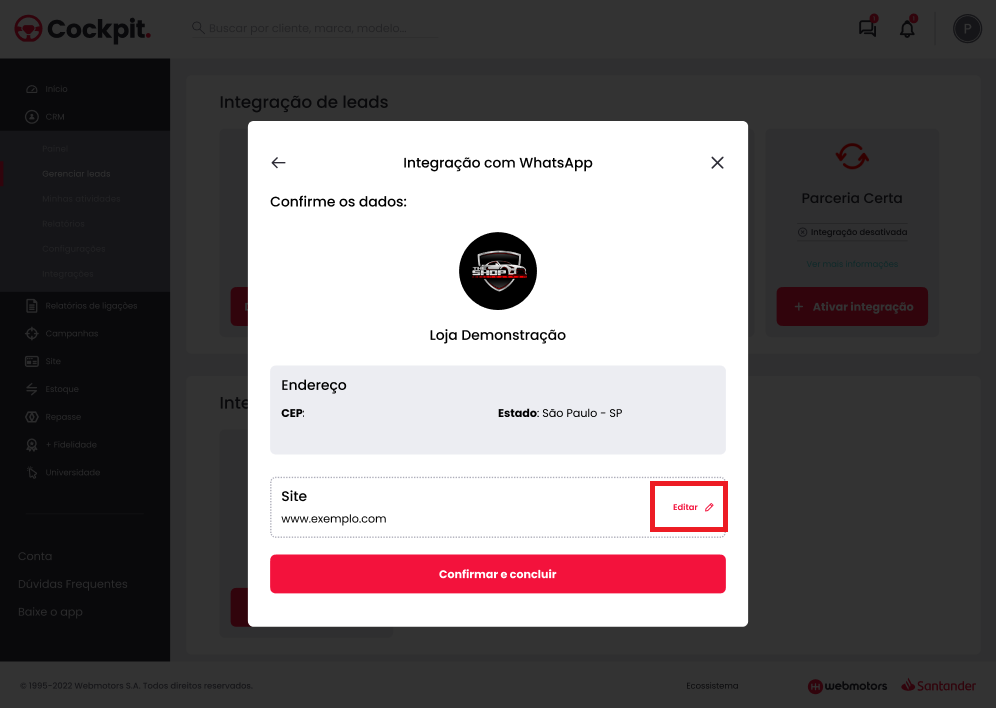Open the notifications bell

click(907, 28)
